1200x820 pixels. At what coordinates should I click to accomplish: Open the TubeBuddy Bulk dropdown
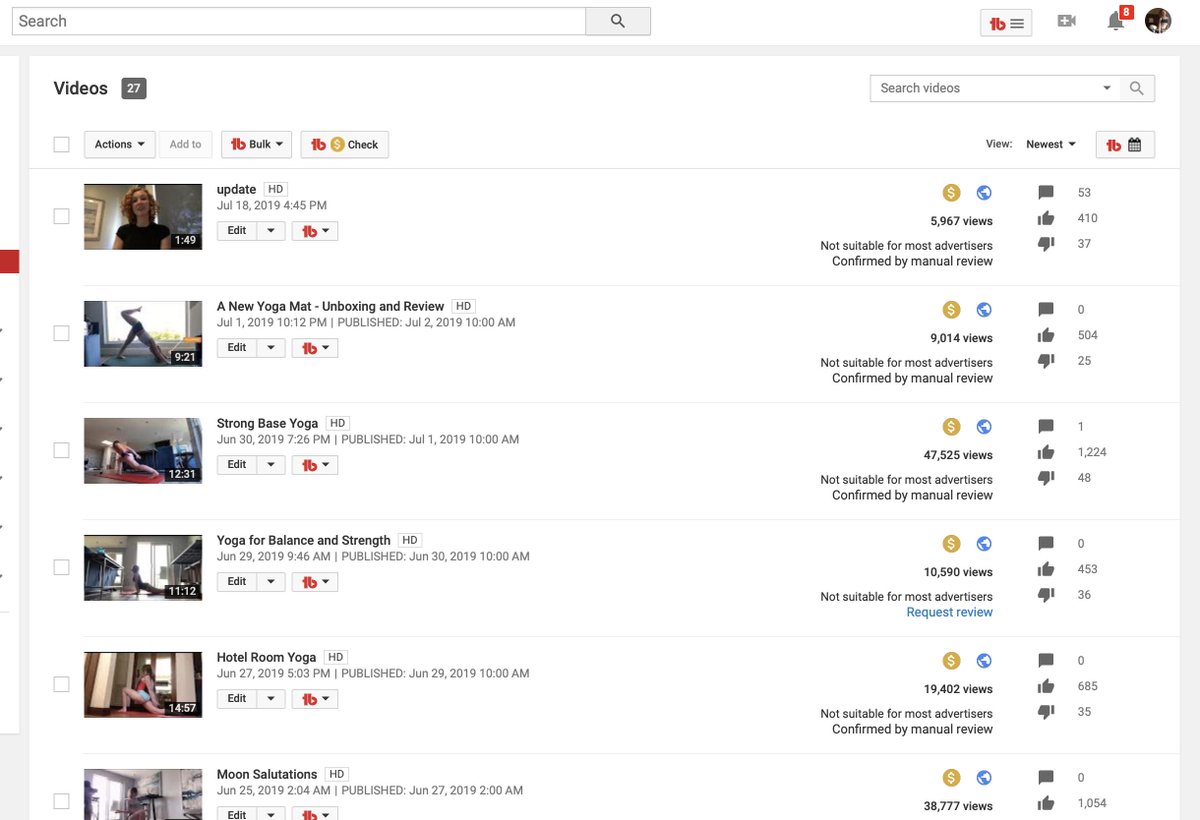click(256, 145)
